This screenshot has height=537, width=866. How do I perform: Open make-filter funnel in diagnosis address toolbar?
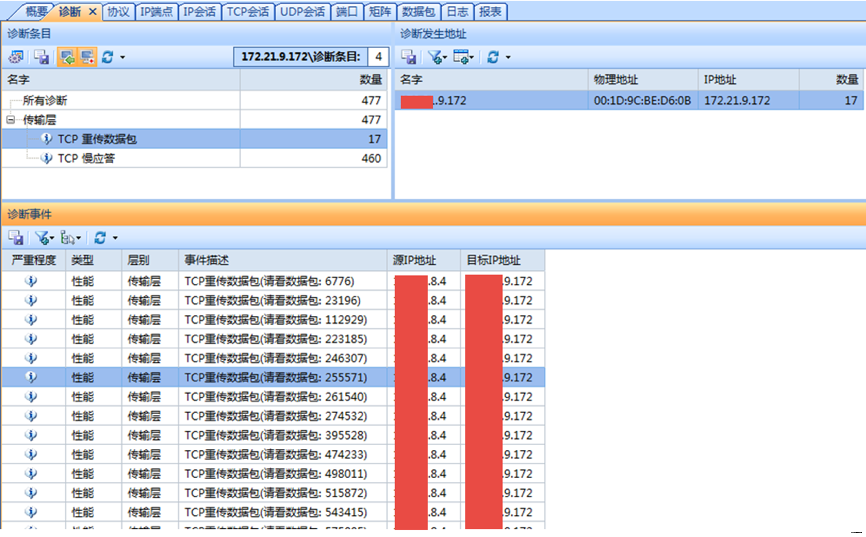[x=438, y=57]
